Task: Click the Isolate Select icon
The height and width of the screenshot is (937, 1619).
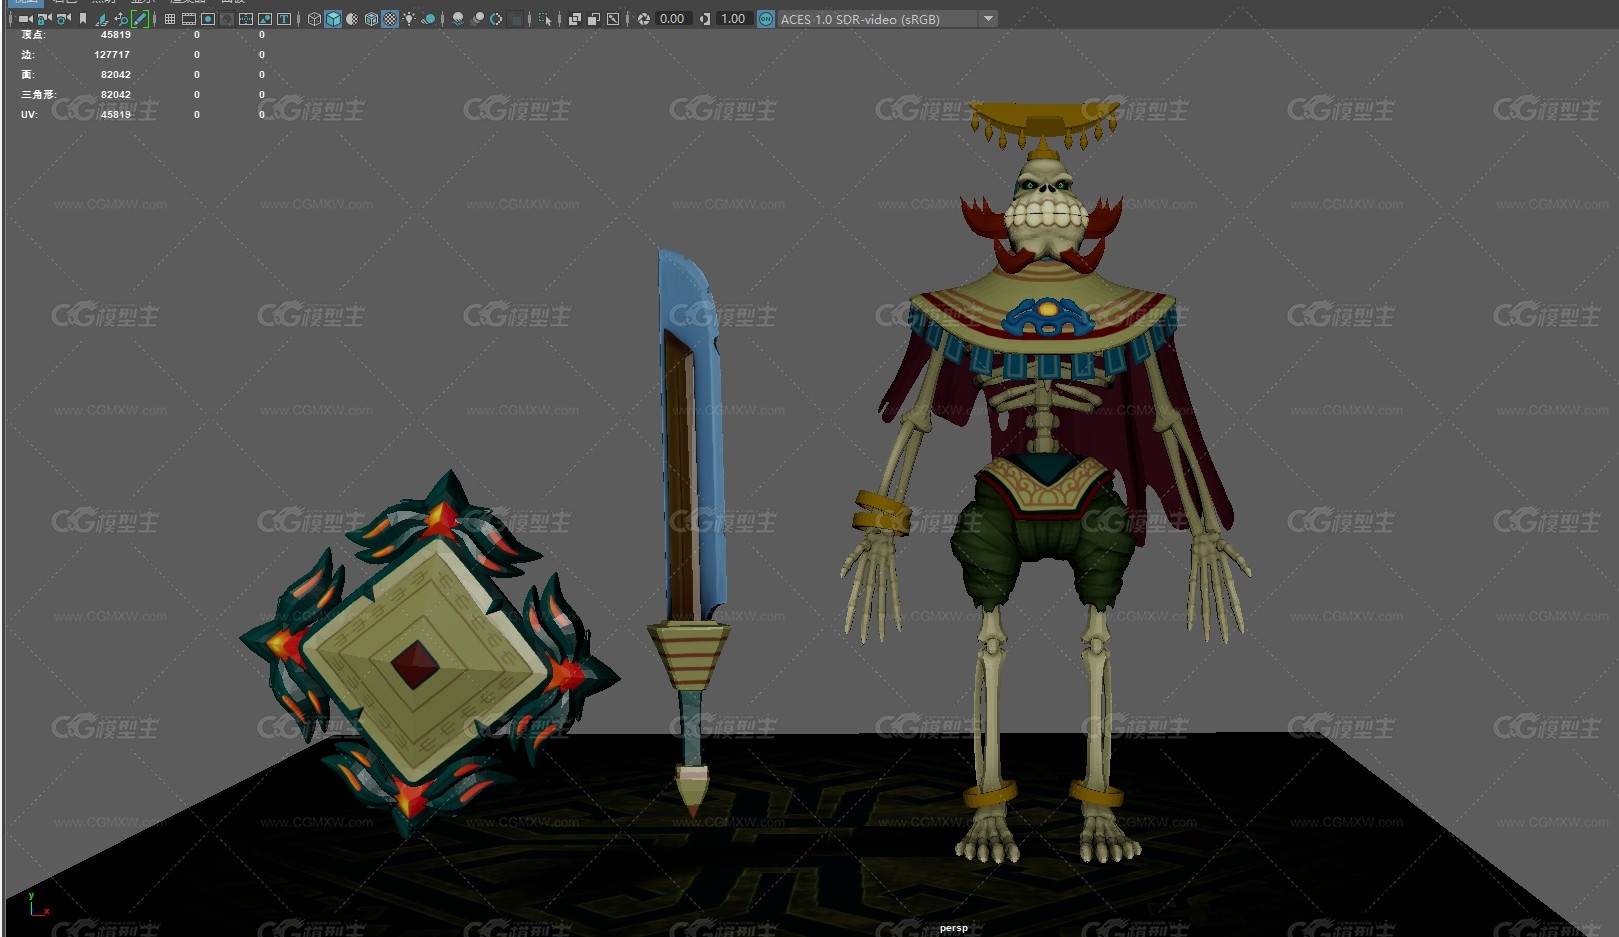Action: [545, 19]
